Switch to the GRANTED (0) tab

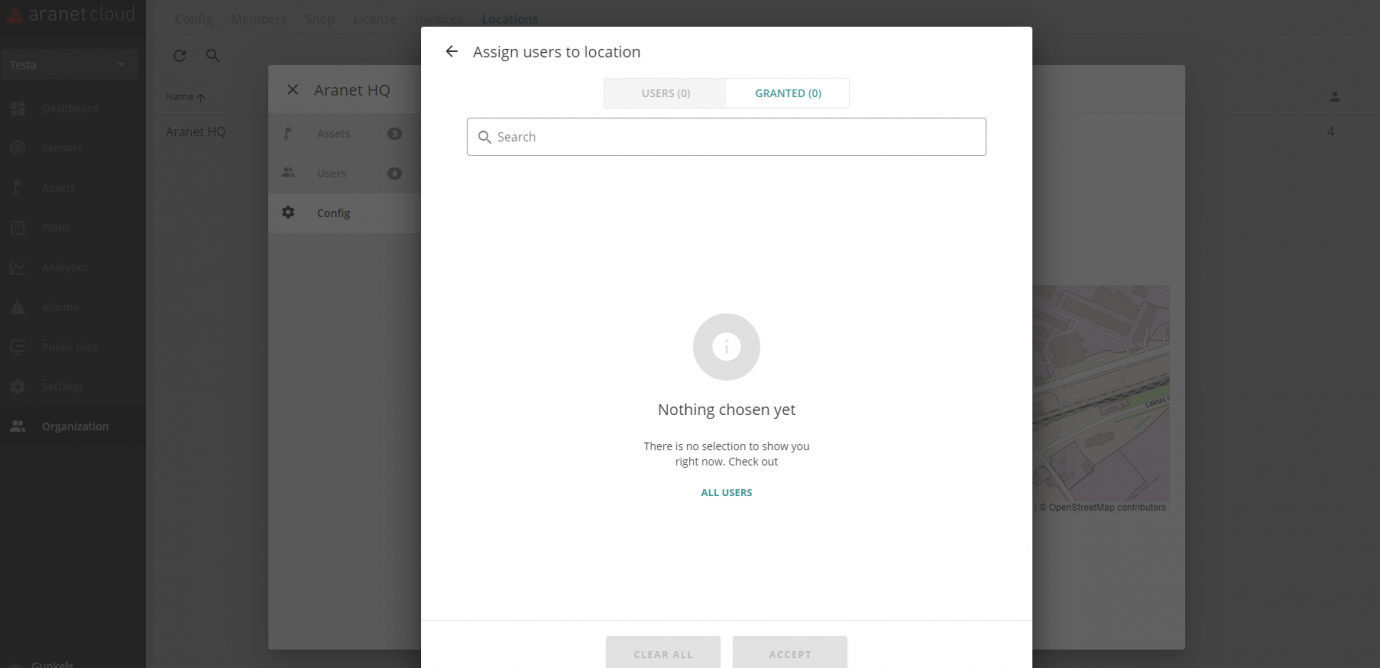click(788, 93)
